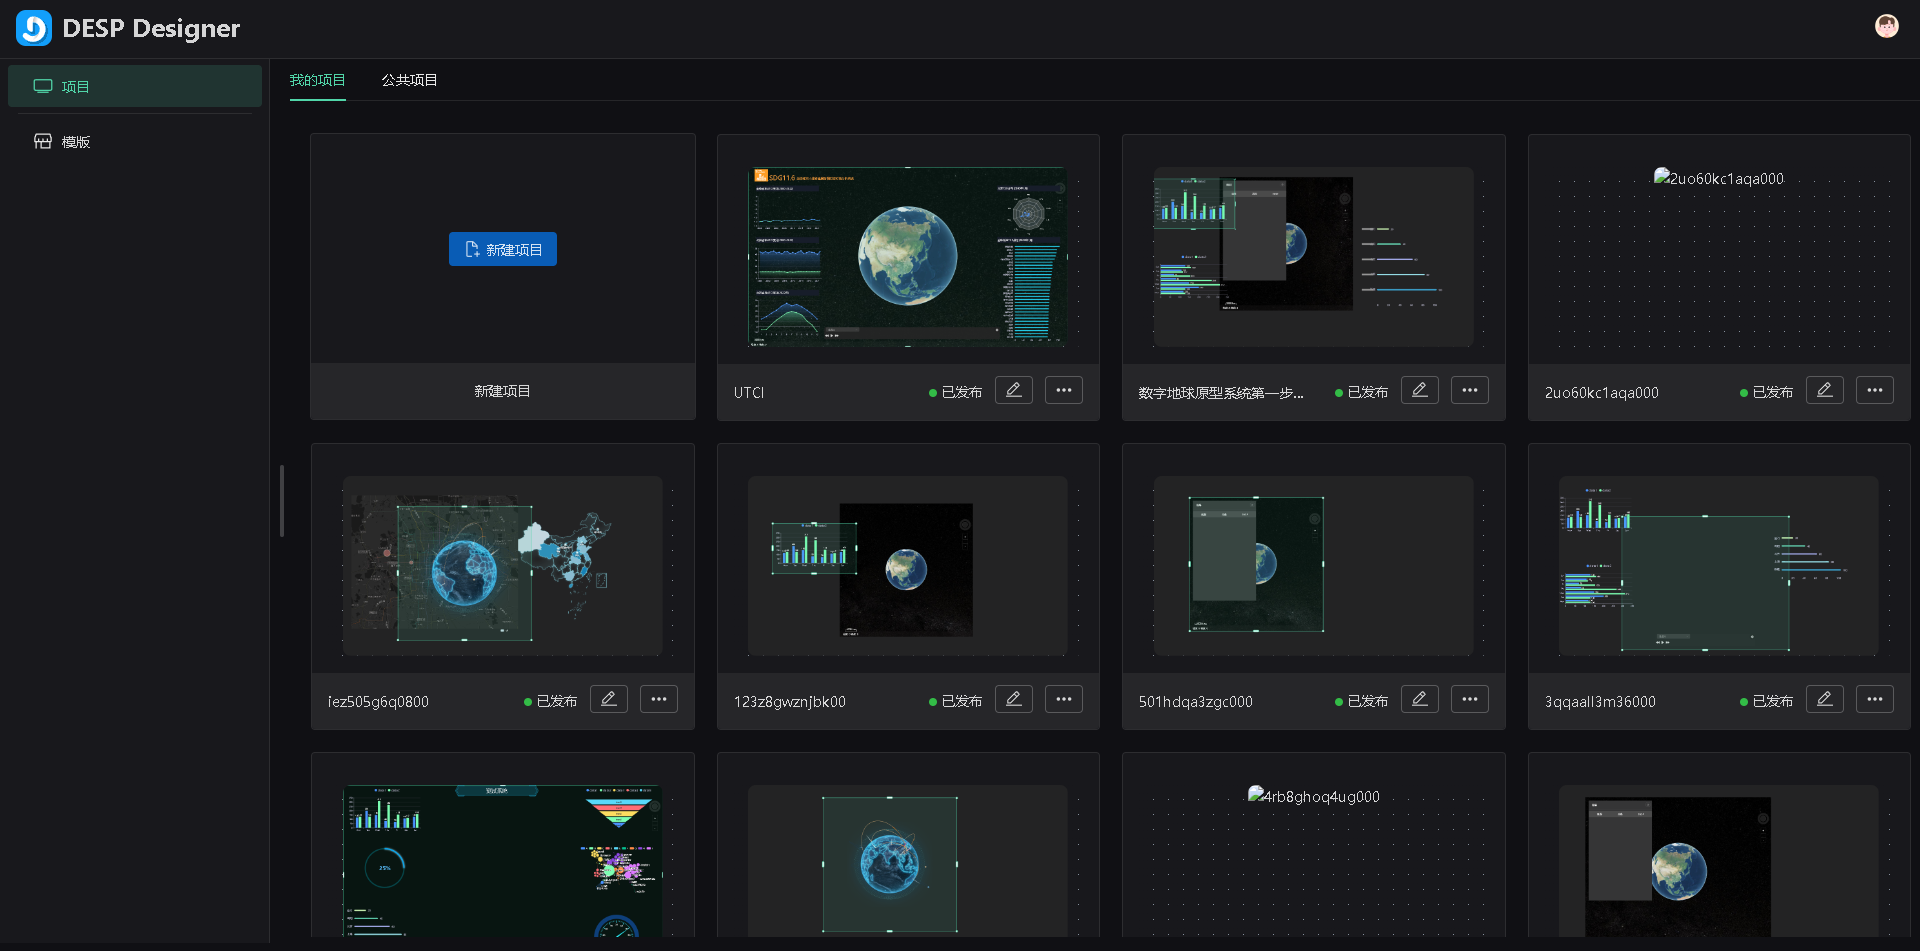Open 模板 in the sidebar

pos(76,142)
